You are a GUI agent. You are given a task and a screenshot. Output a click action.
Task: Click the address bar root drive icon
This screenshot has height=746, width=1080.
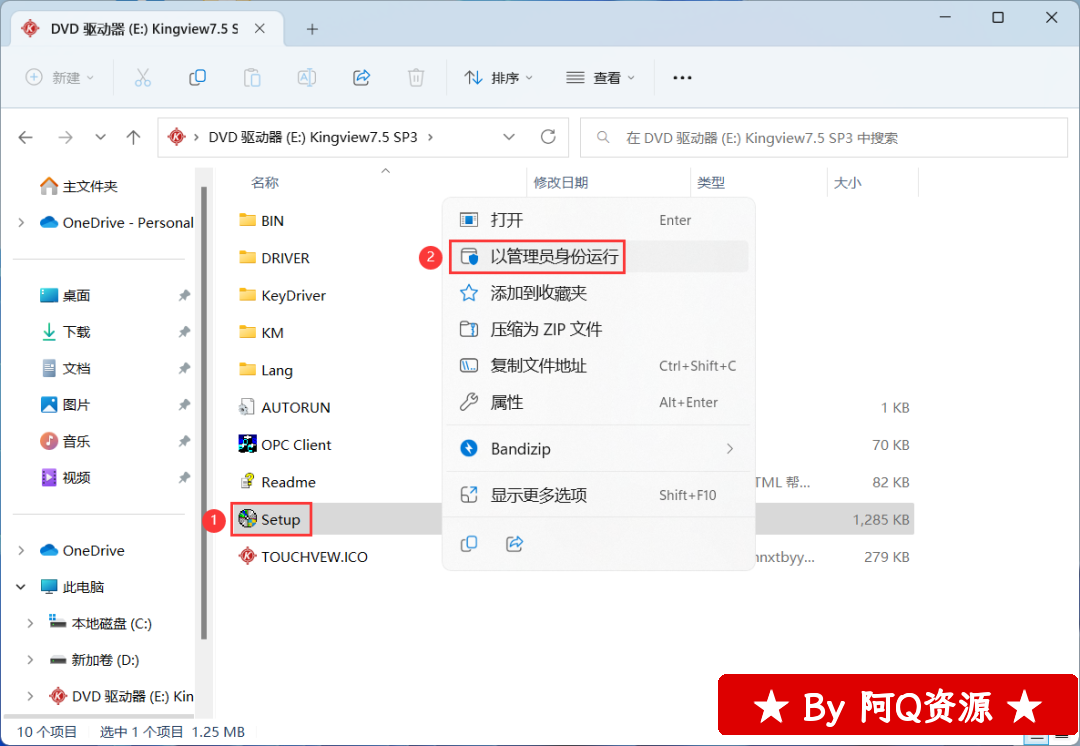176,137
